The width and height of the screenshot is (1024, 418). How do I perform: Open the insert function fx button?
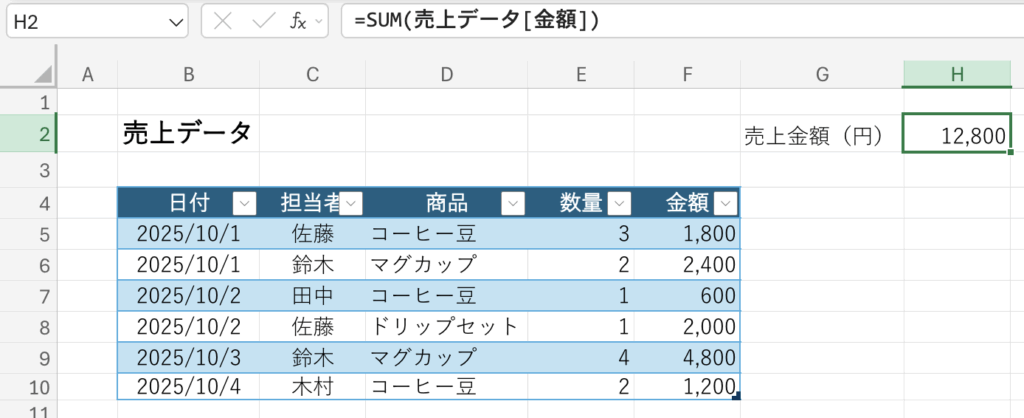pos(297,21)
